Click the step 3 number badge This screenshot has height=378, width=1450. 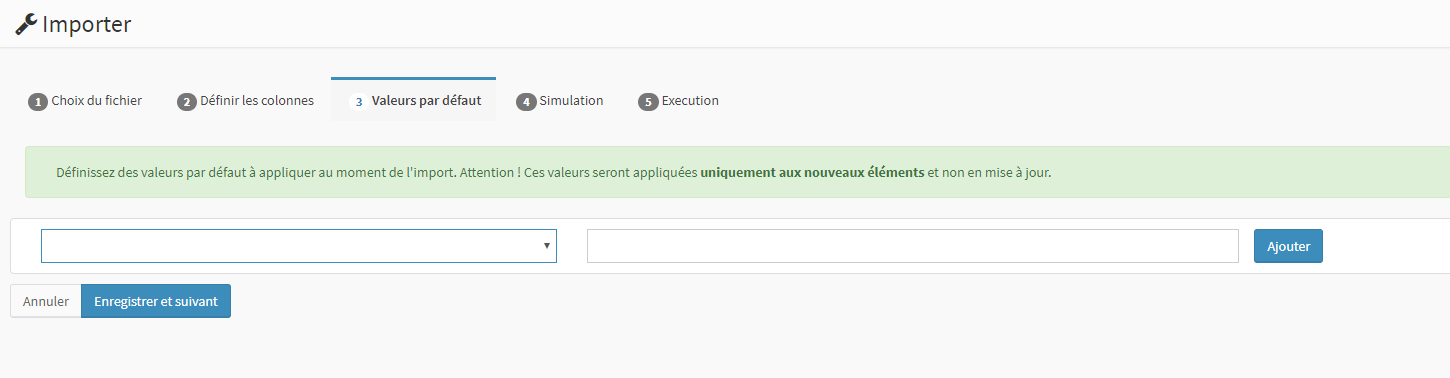[358, 102]
